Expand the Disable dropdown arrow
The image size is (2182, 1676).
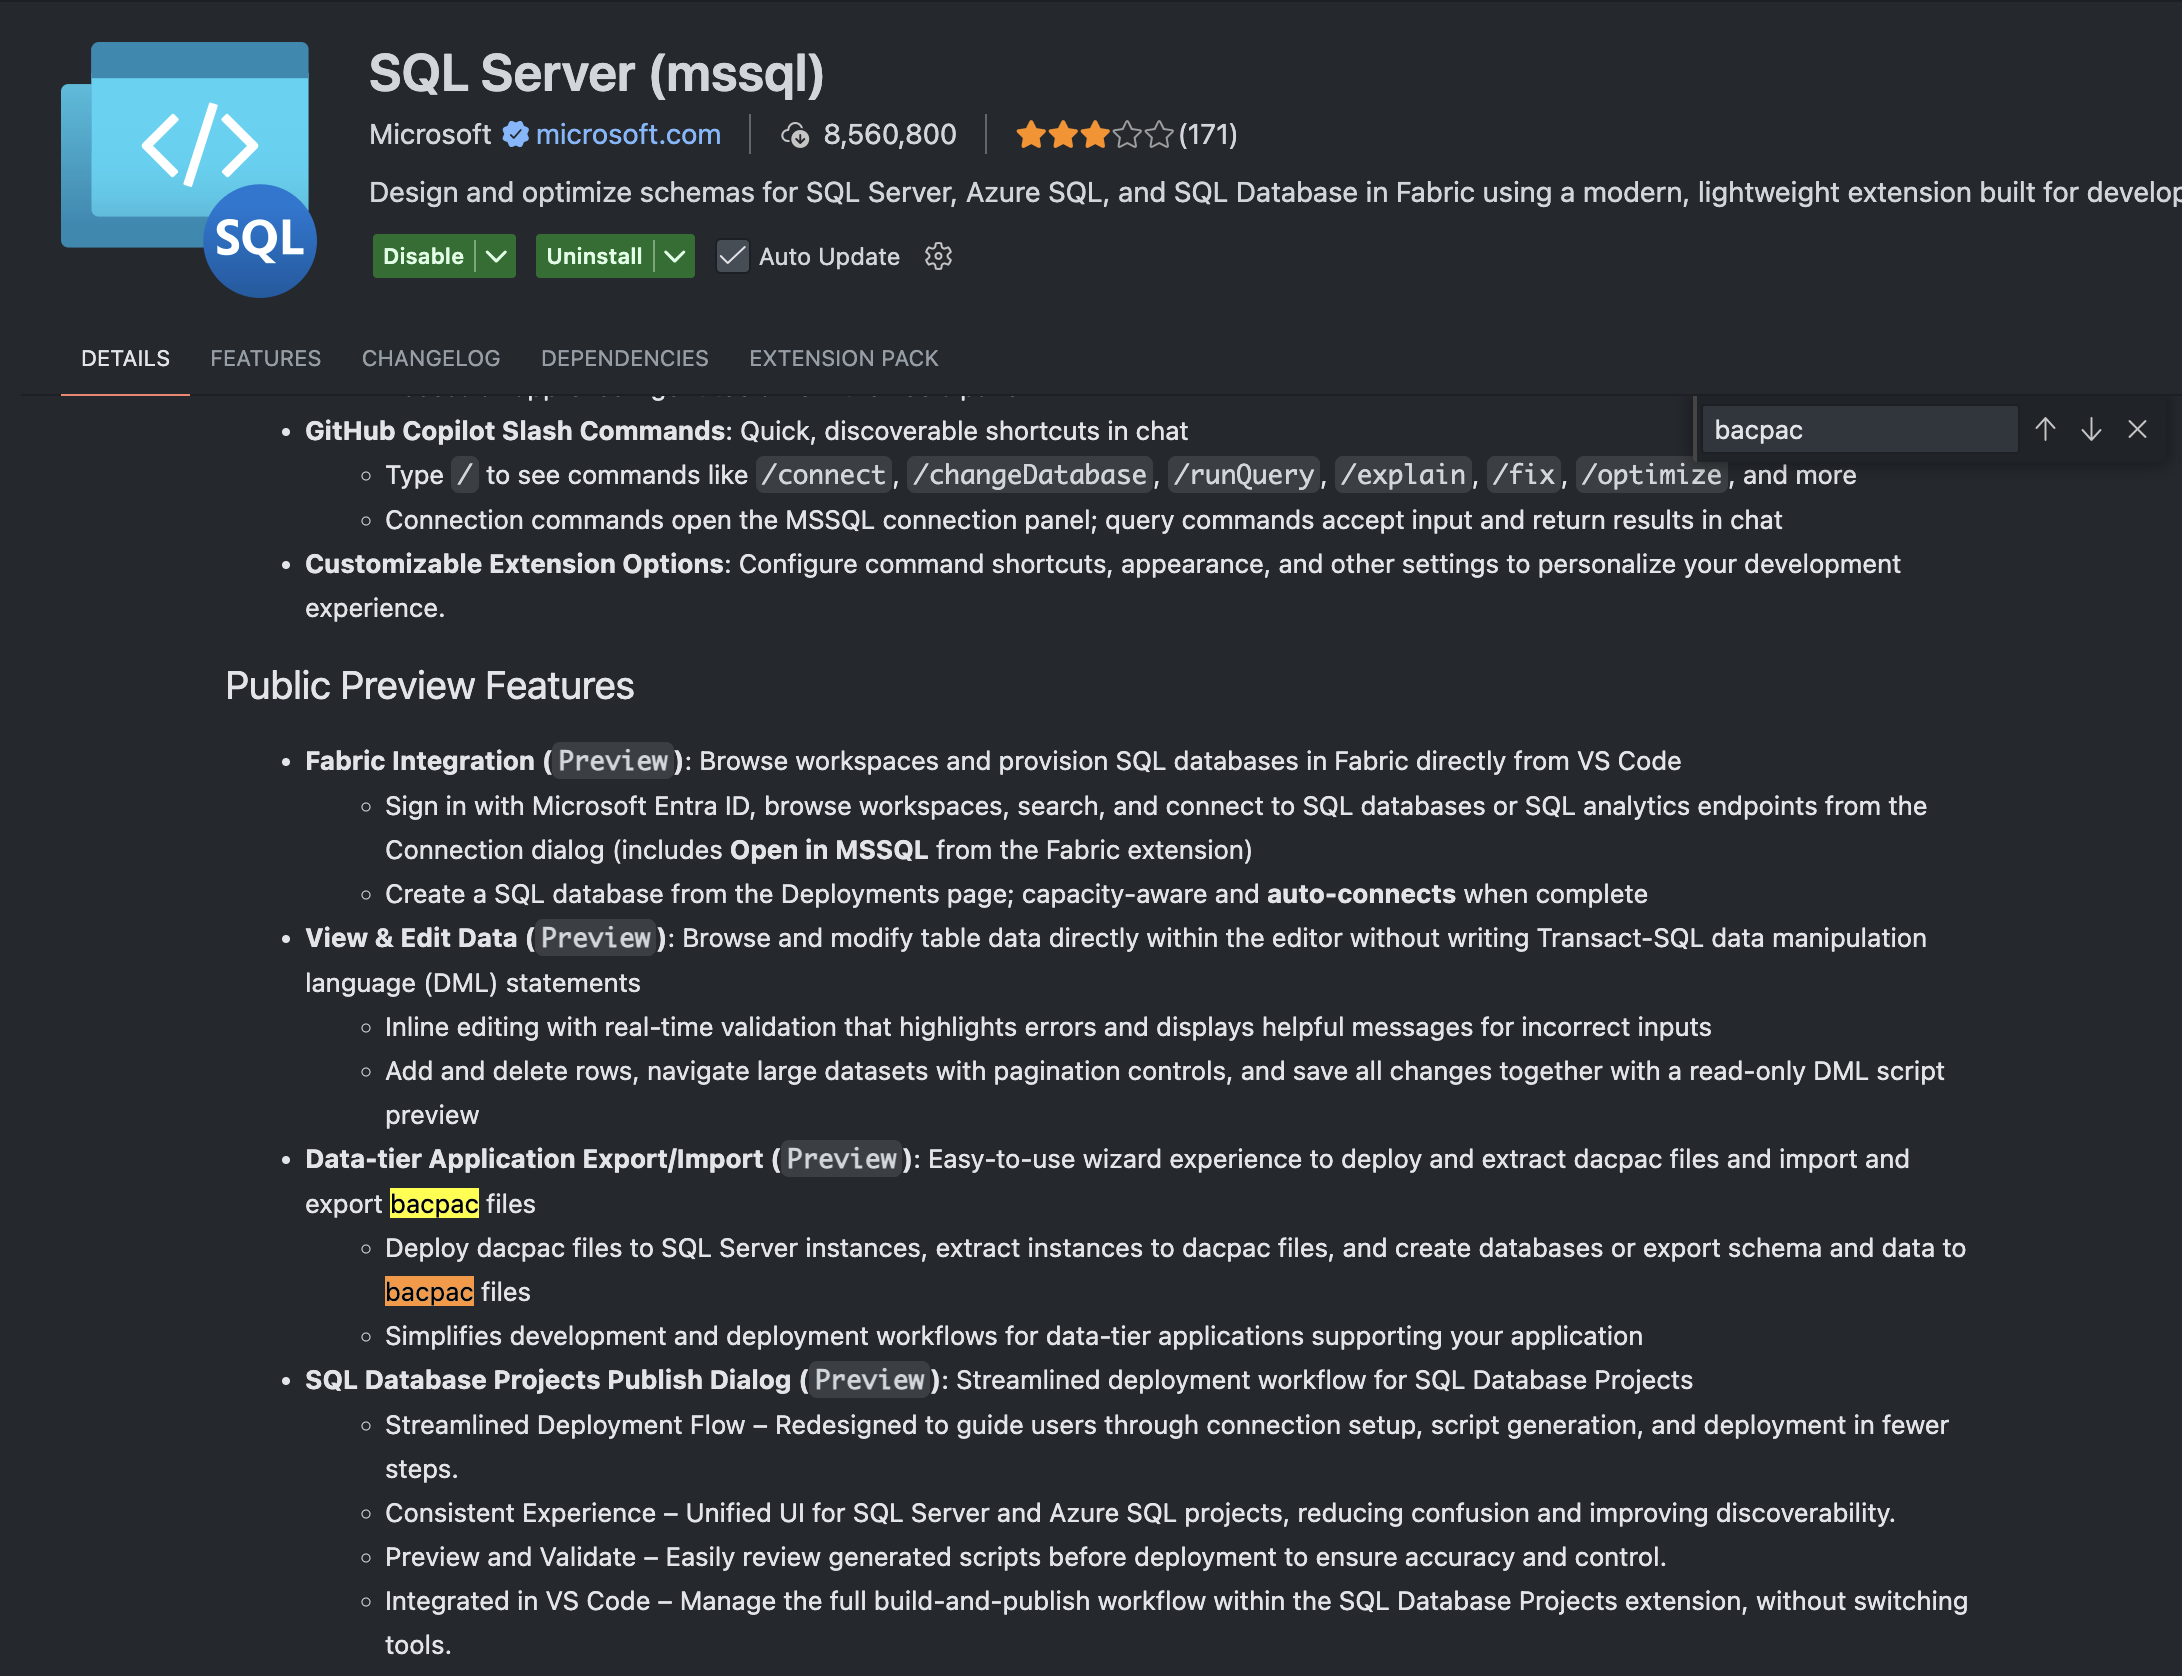tap(496, 257)
